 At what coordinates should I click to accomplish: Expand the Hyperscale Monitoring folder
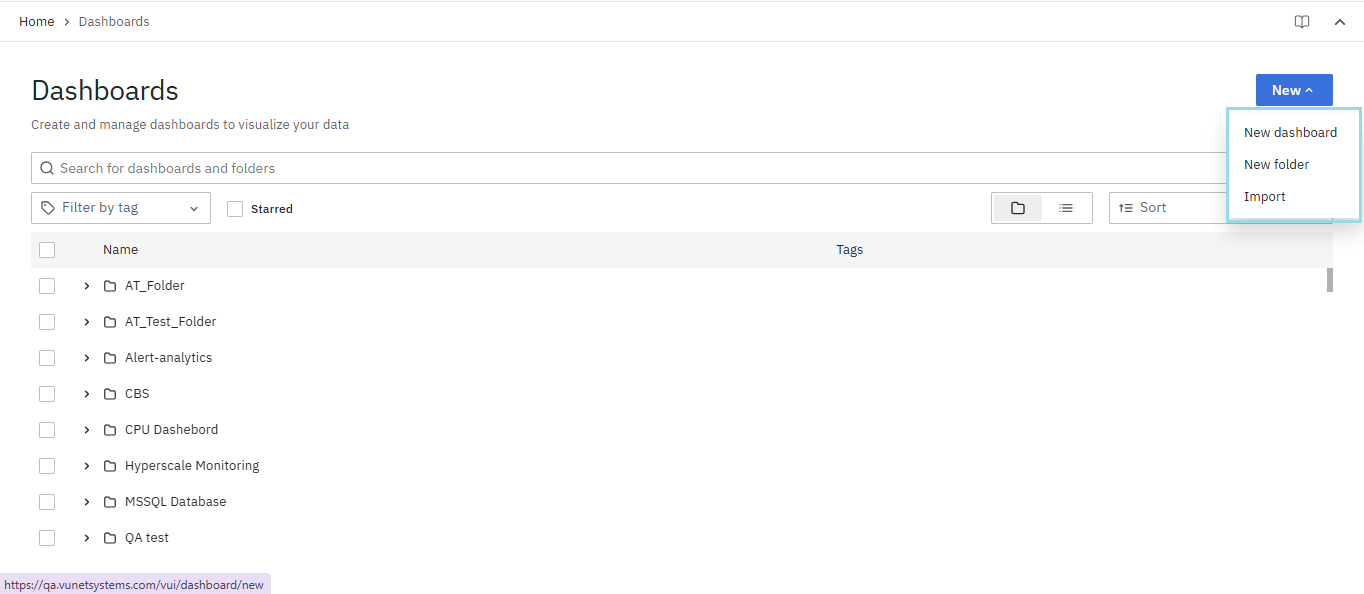click(87, 466)
